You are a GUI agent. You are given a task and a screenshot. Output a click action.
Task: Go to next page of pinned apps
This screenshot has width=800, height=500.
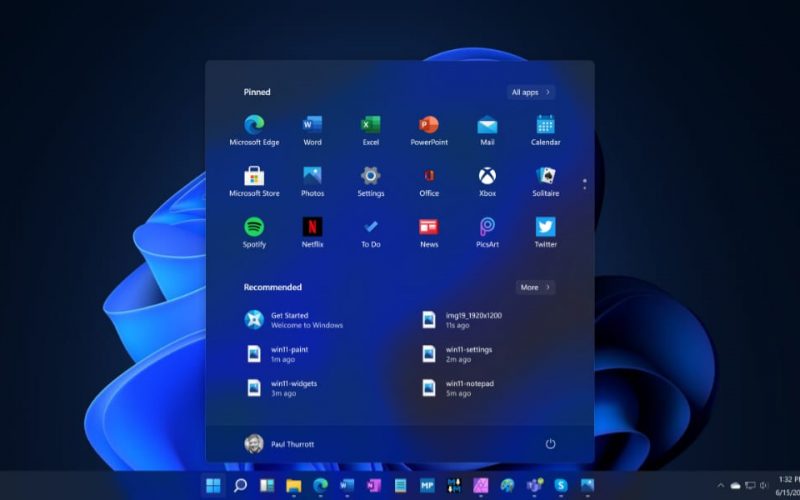[x=585, y=188]
